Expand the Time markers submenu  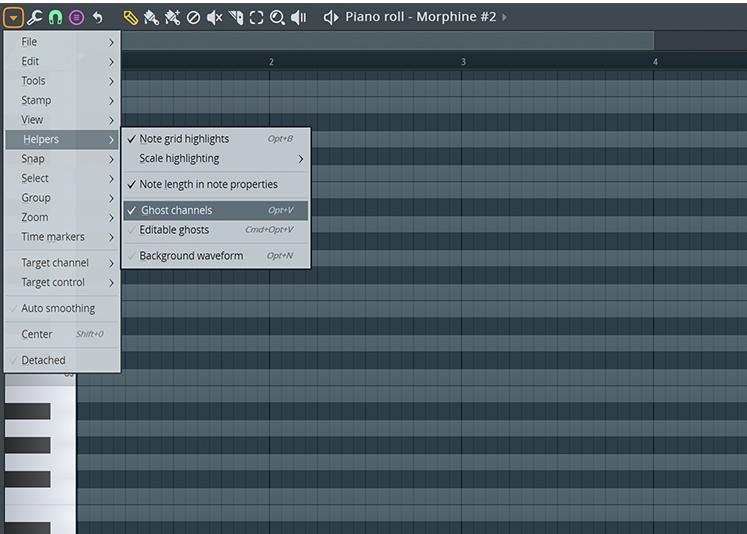(x=53, y=237)
